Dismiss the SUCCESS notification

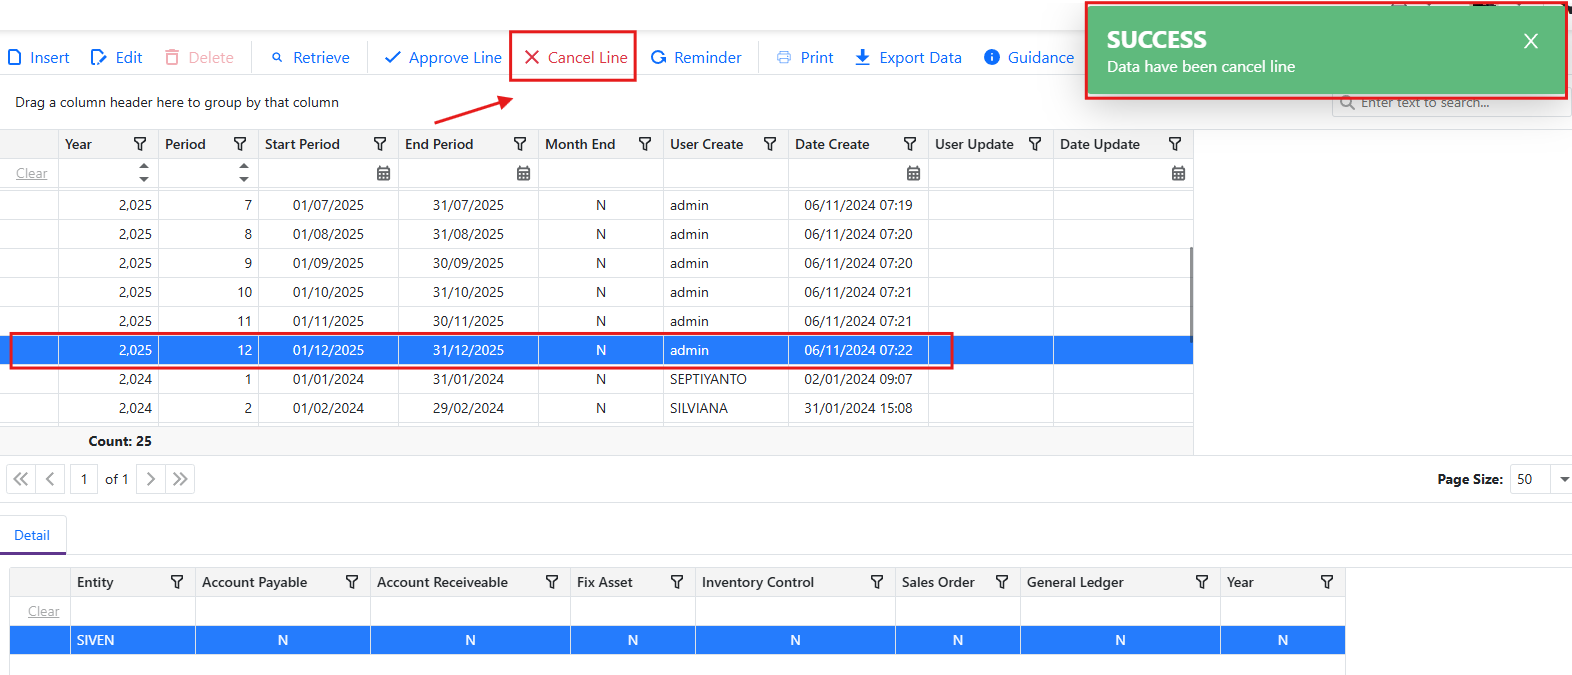[x=1531, y=41]
